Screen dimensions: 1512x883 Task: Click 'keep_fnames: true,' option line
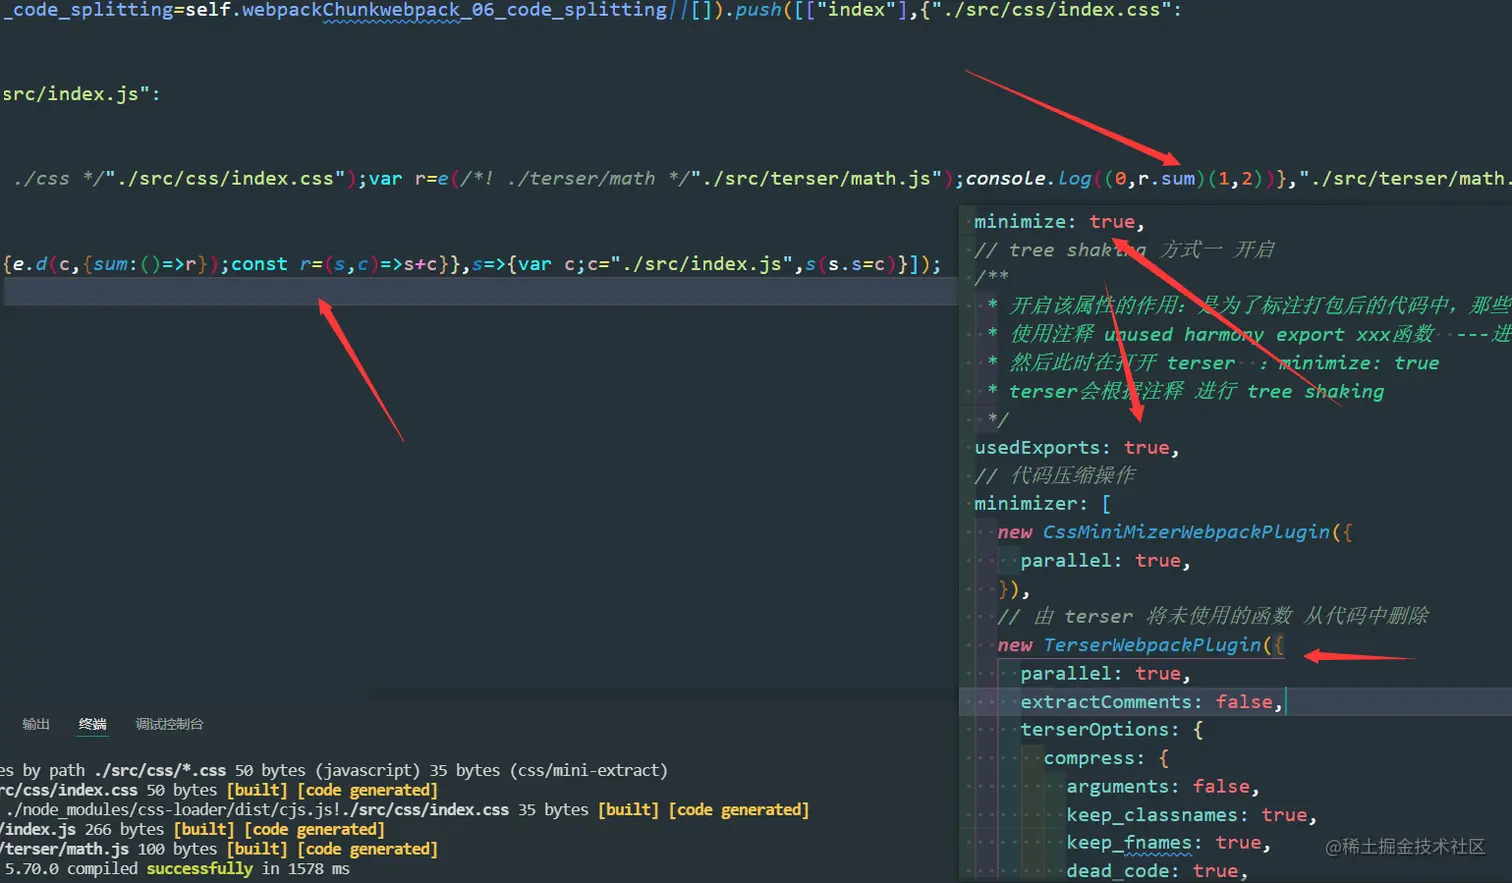pyautogui.click(x=1168, y=843)
